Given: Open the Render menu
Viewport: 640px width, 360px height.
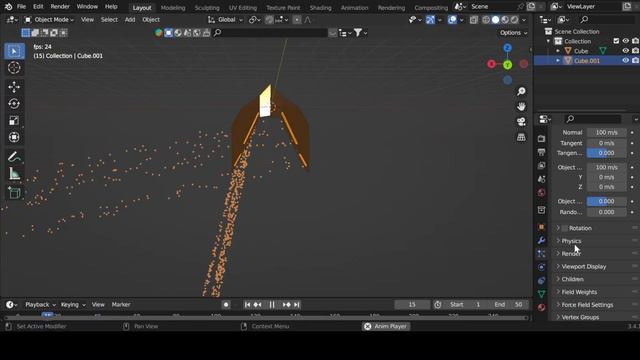Looking at the screenshot, I should [60, 7].
